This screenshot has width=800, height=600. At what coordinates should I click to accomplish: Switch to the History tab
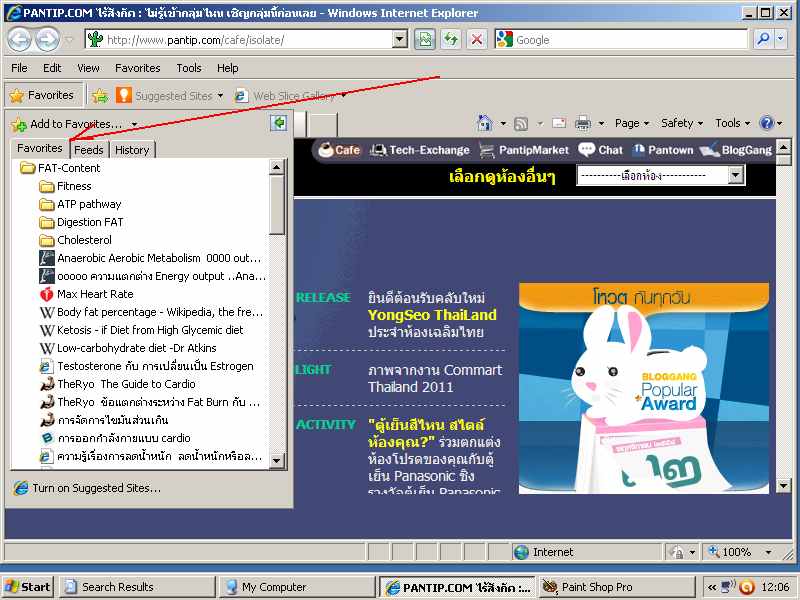click(x=132, y=149)
